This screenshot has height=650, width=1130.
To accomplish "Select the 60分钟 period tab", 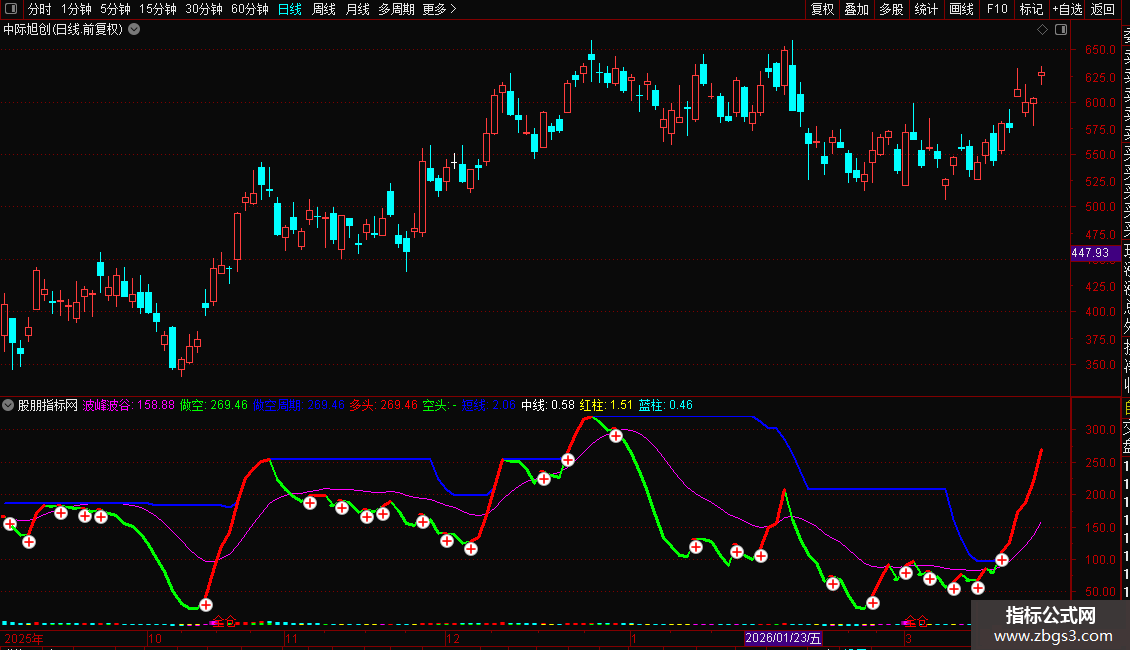I will (249, 9).
